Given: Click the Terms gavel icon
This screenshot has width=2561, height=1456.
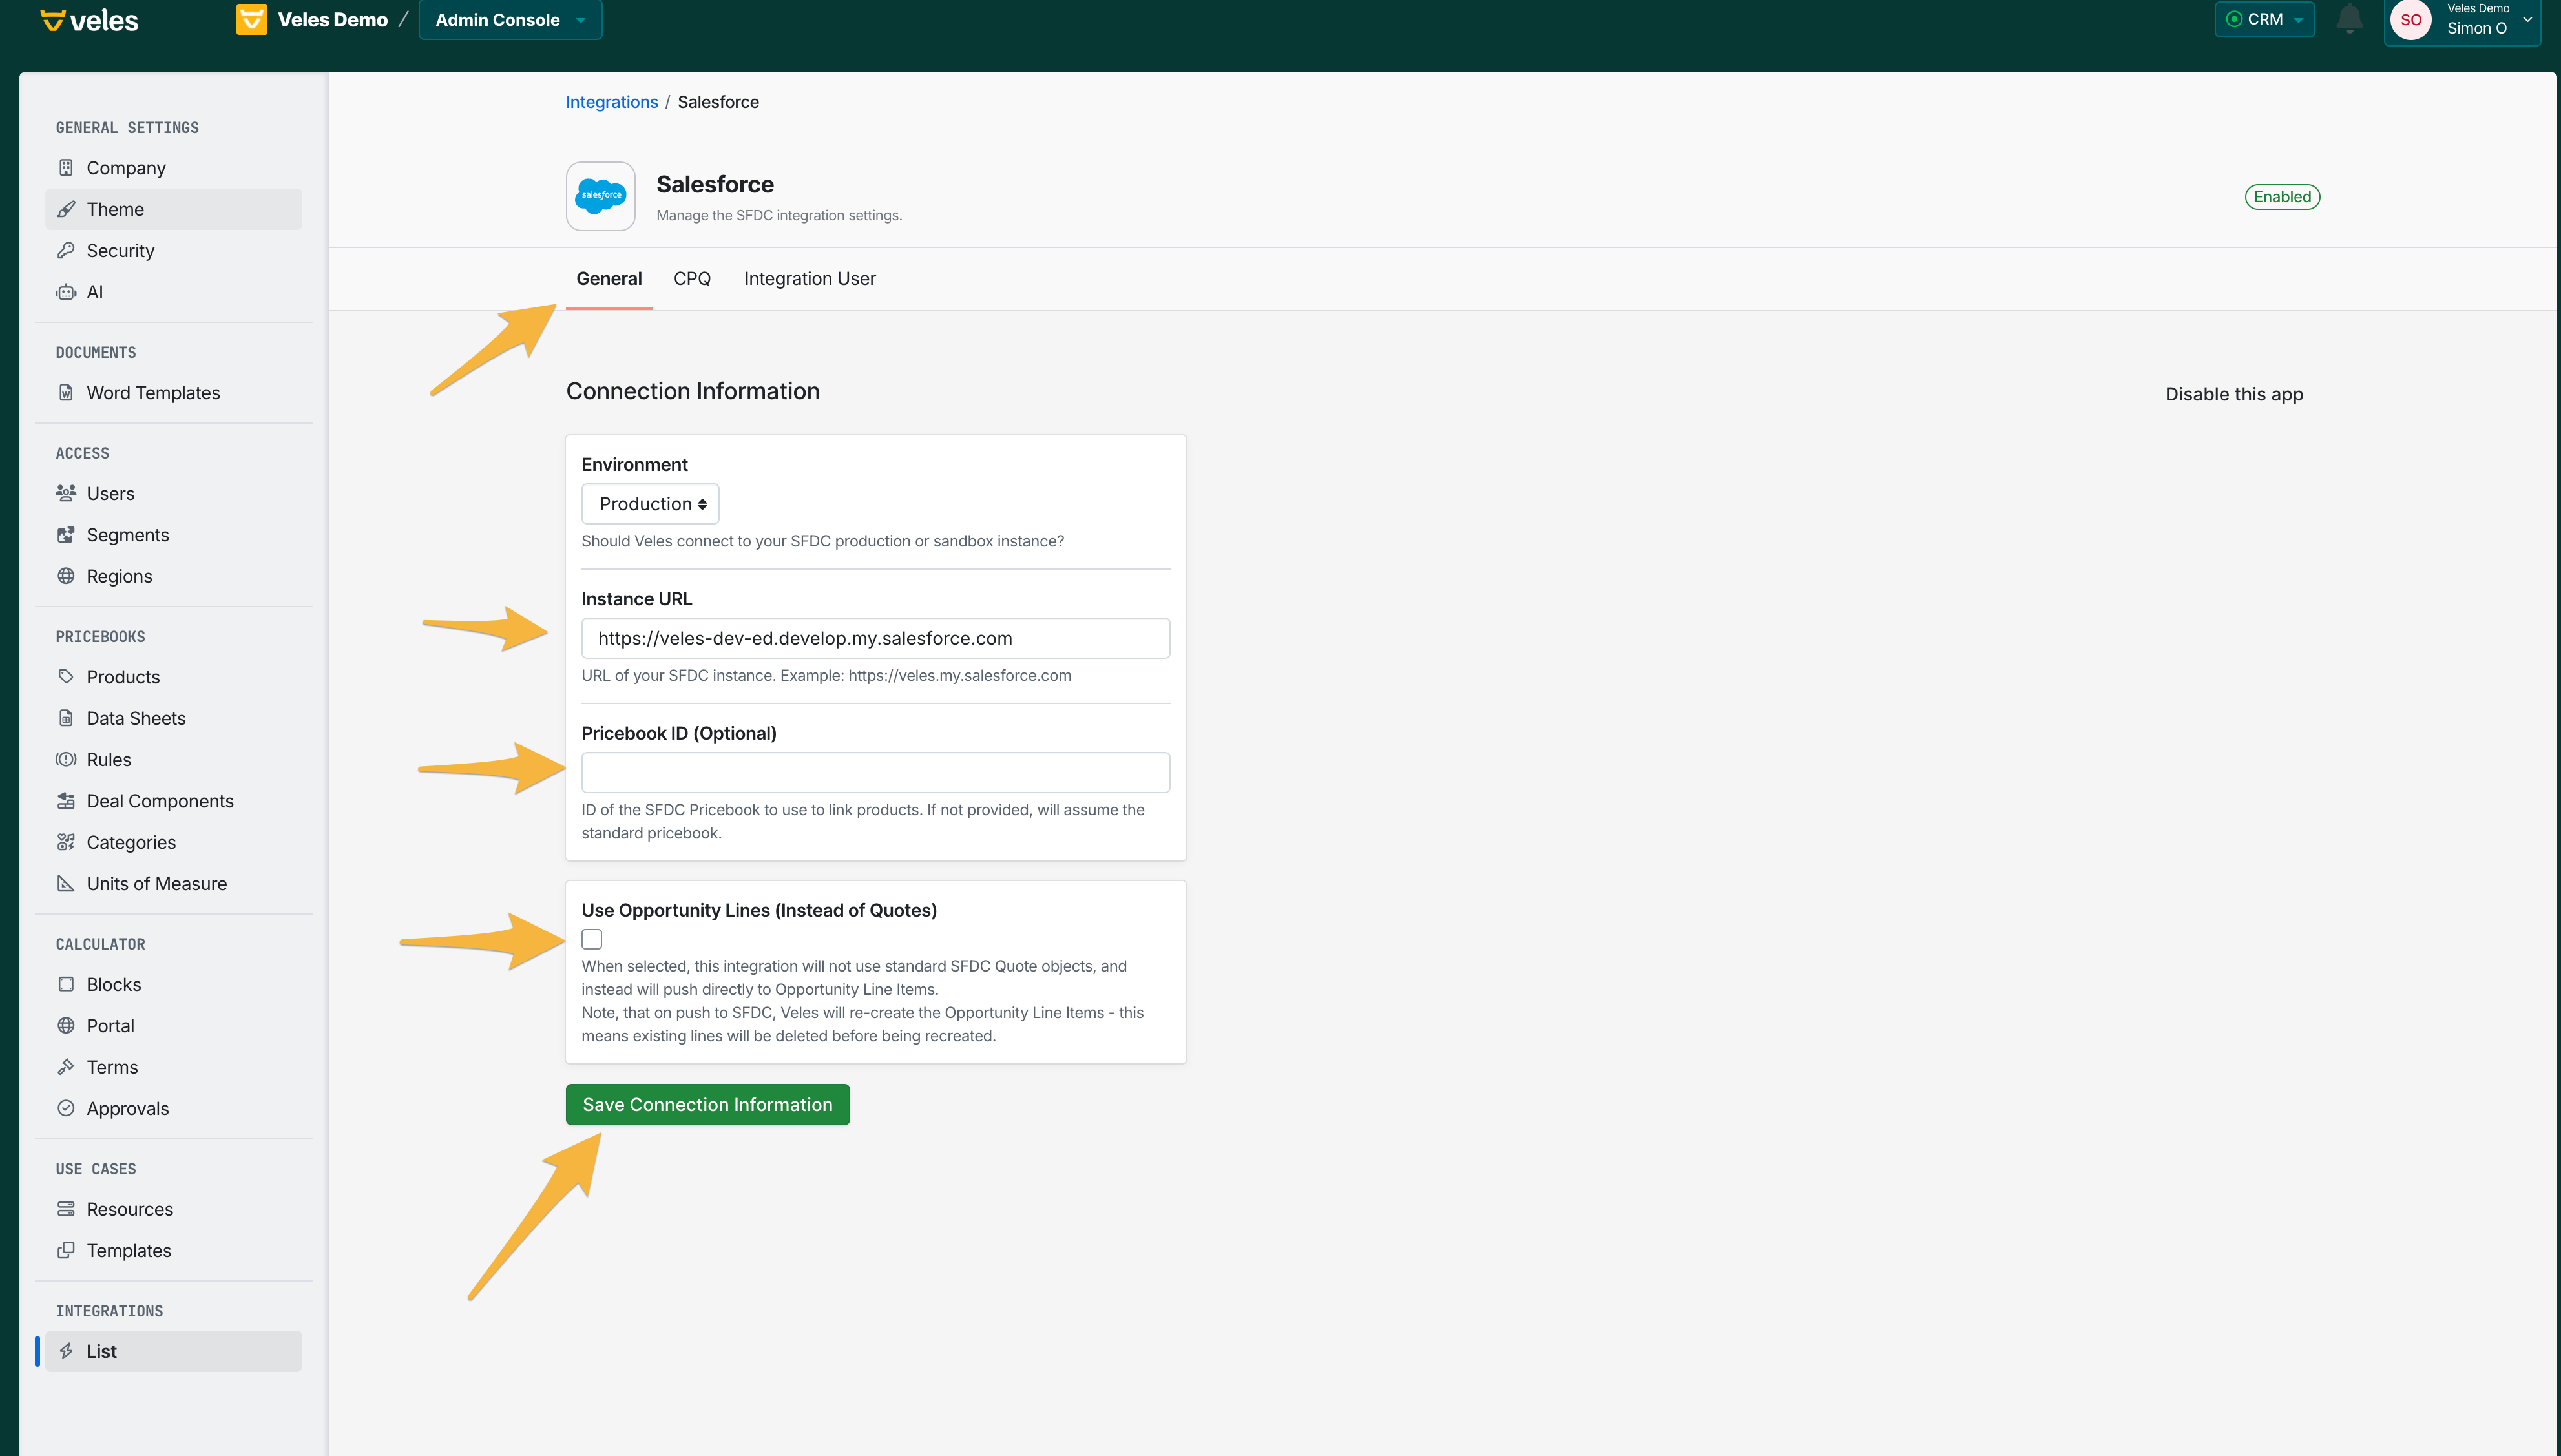Looking at the screenshot, I should (x=66, y=1067).
